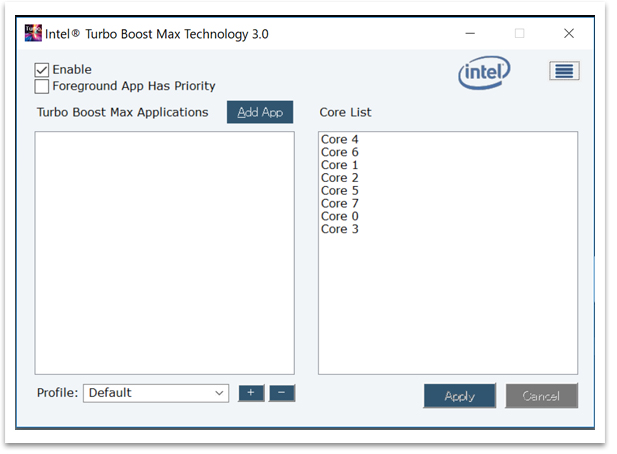
Task: Select Core 0 in Core List
Action: click(x=340, y=216)
